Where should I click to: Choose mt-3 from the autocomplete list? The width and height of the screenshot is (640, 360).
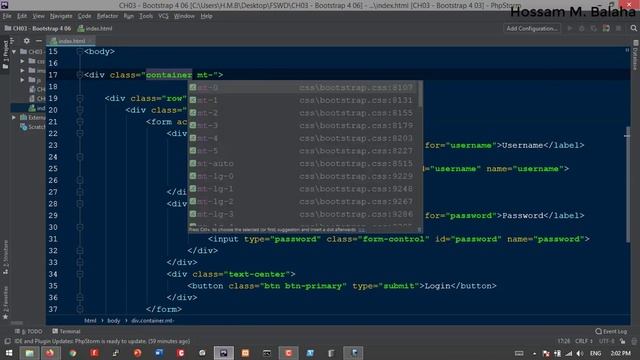tap(303, 125)
